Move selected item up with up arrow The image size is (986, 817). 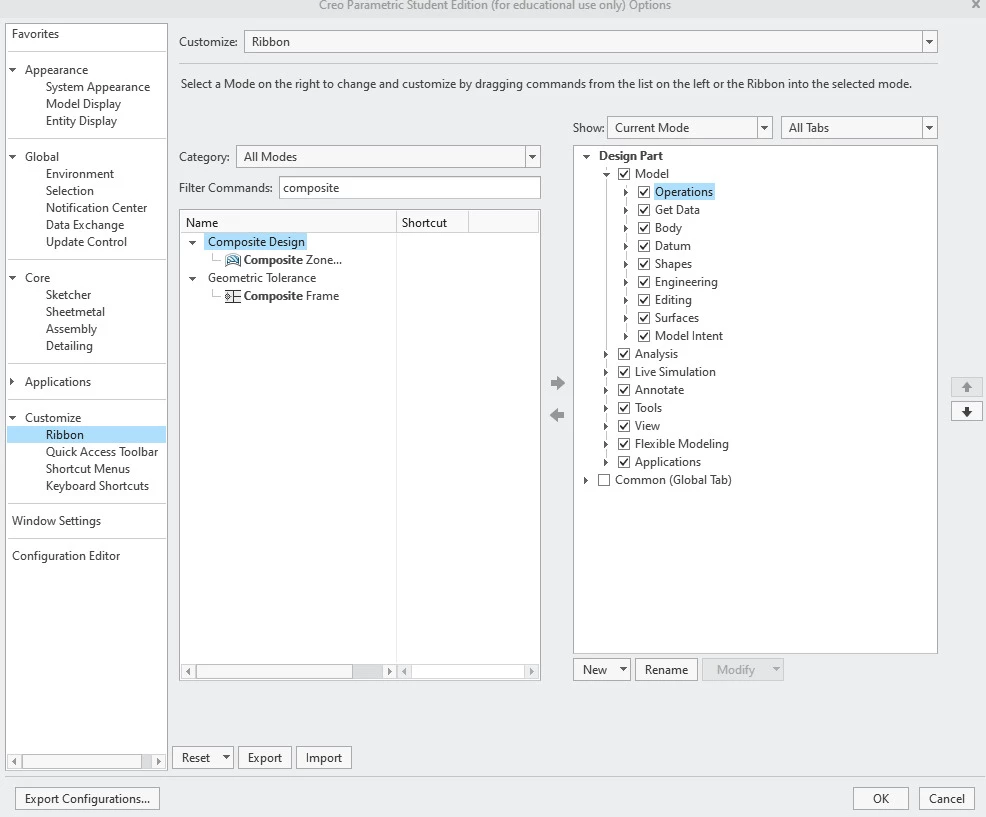[967, 387]
